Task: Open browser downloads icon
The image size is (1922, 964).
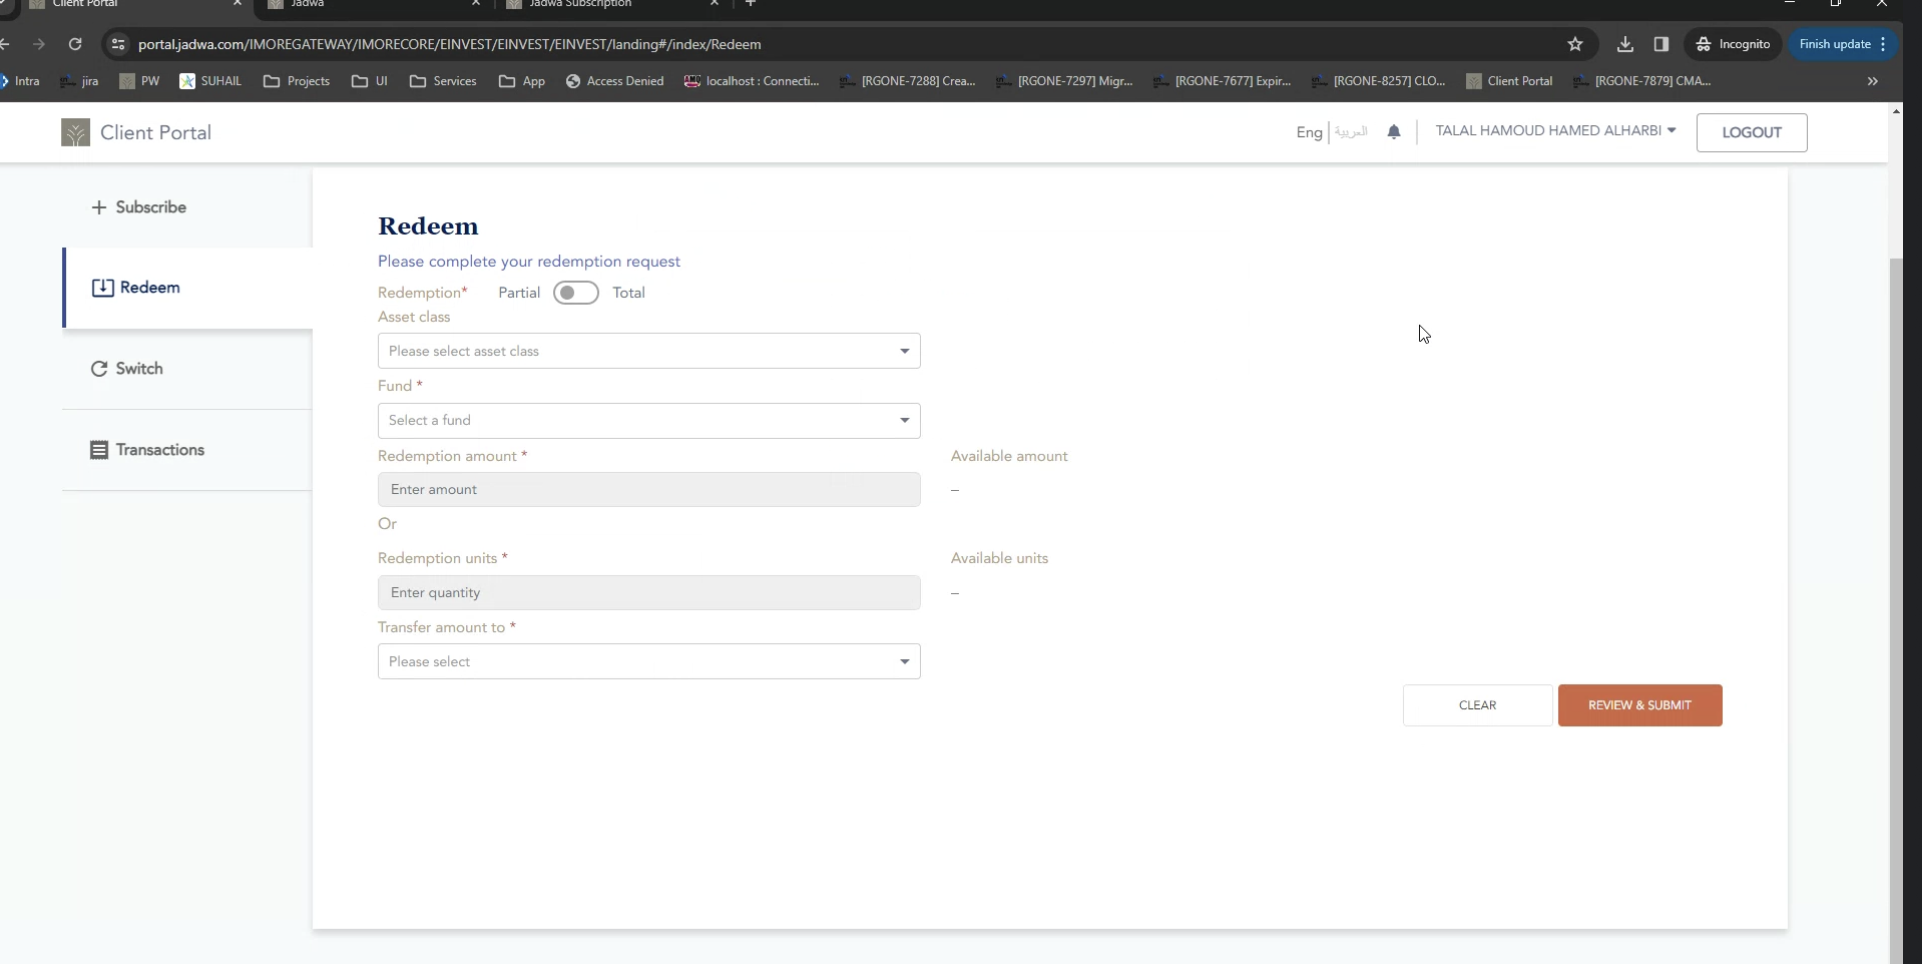Action: click(1625, 44)
